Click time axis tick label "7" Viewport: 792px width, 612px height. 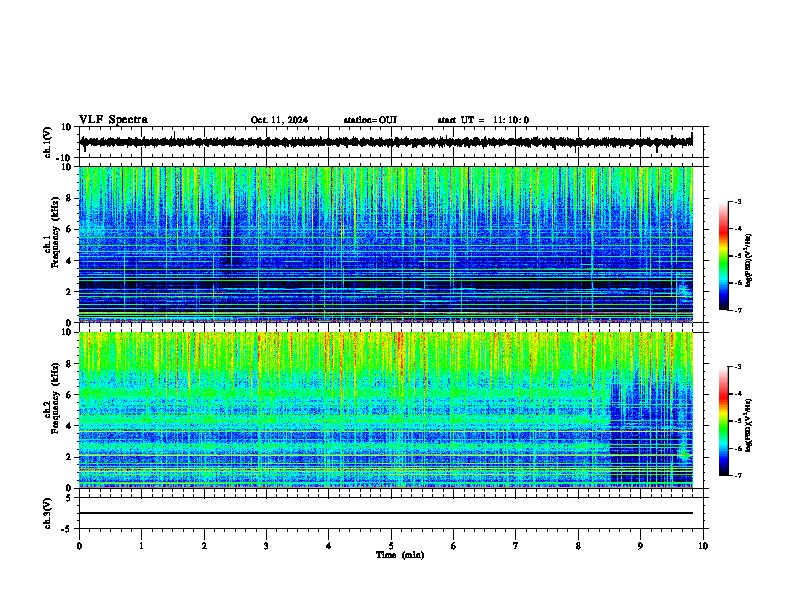point(516,546)
